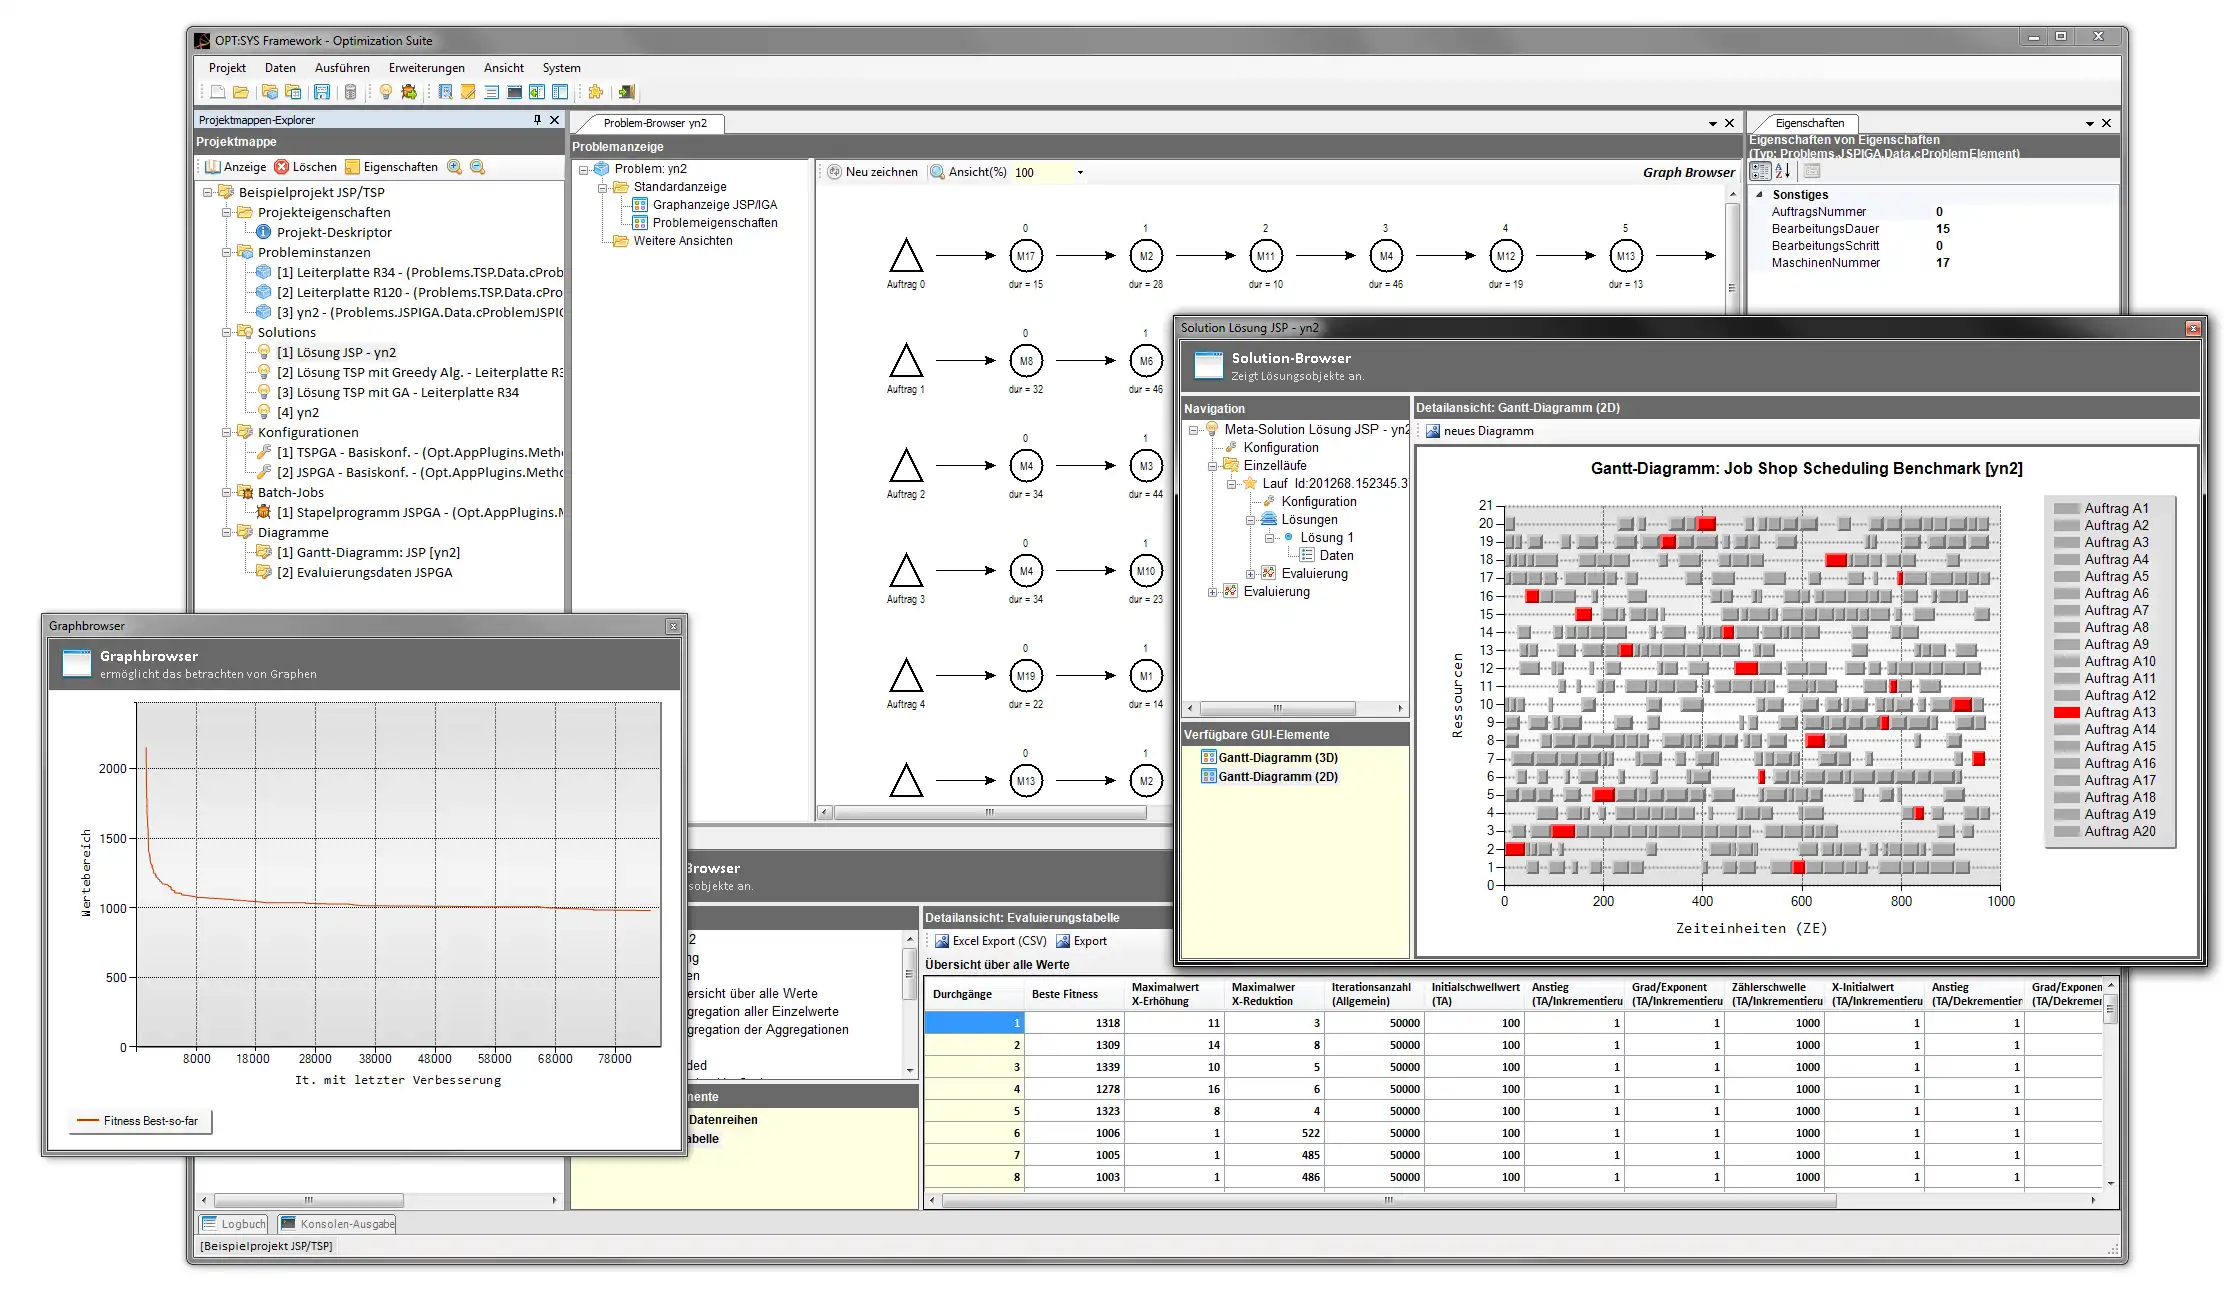Click red Auftrag A13 legend swatch

2066,713
